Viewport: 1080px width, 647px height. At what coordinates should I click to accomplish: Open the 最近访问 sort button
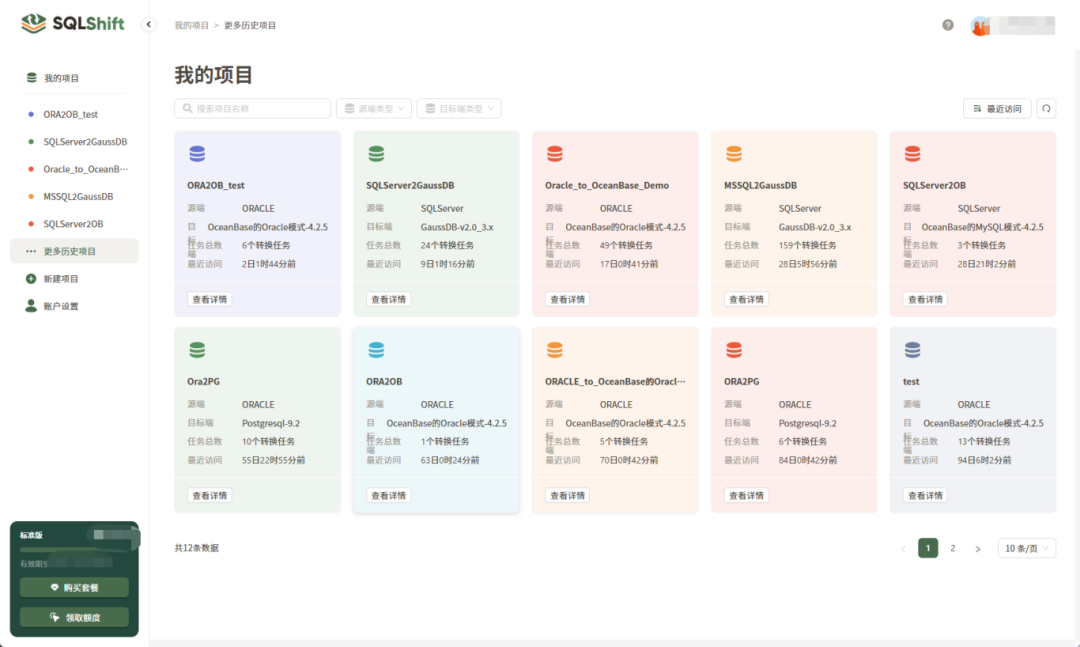tap(997, 108)
